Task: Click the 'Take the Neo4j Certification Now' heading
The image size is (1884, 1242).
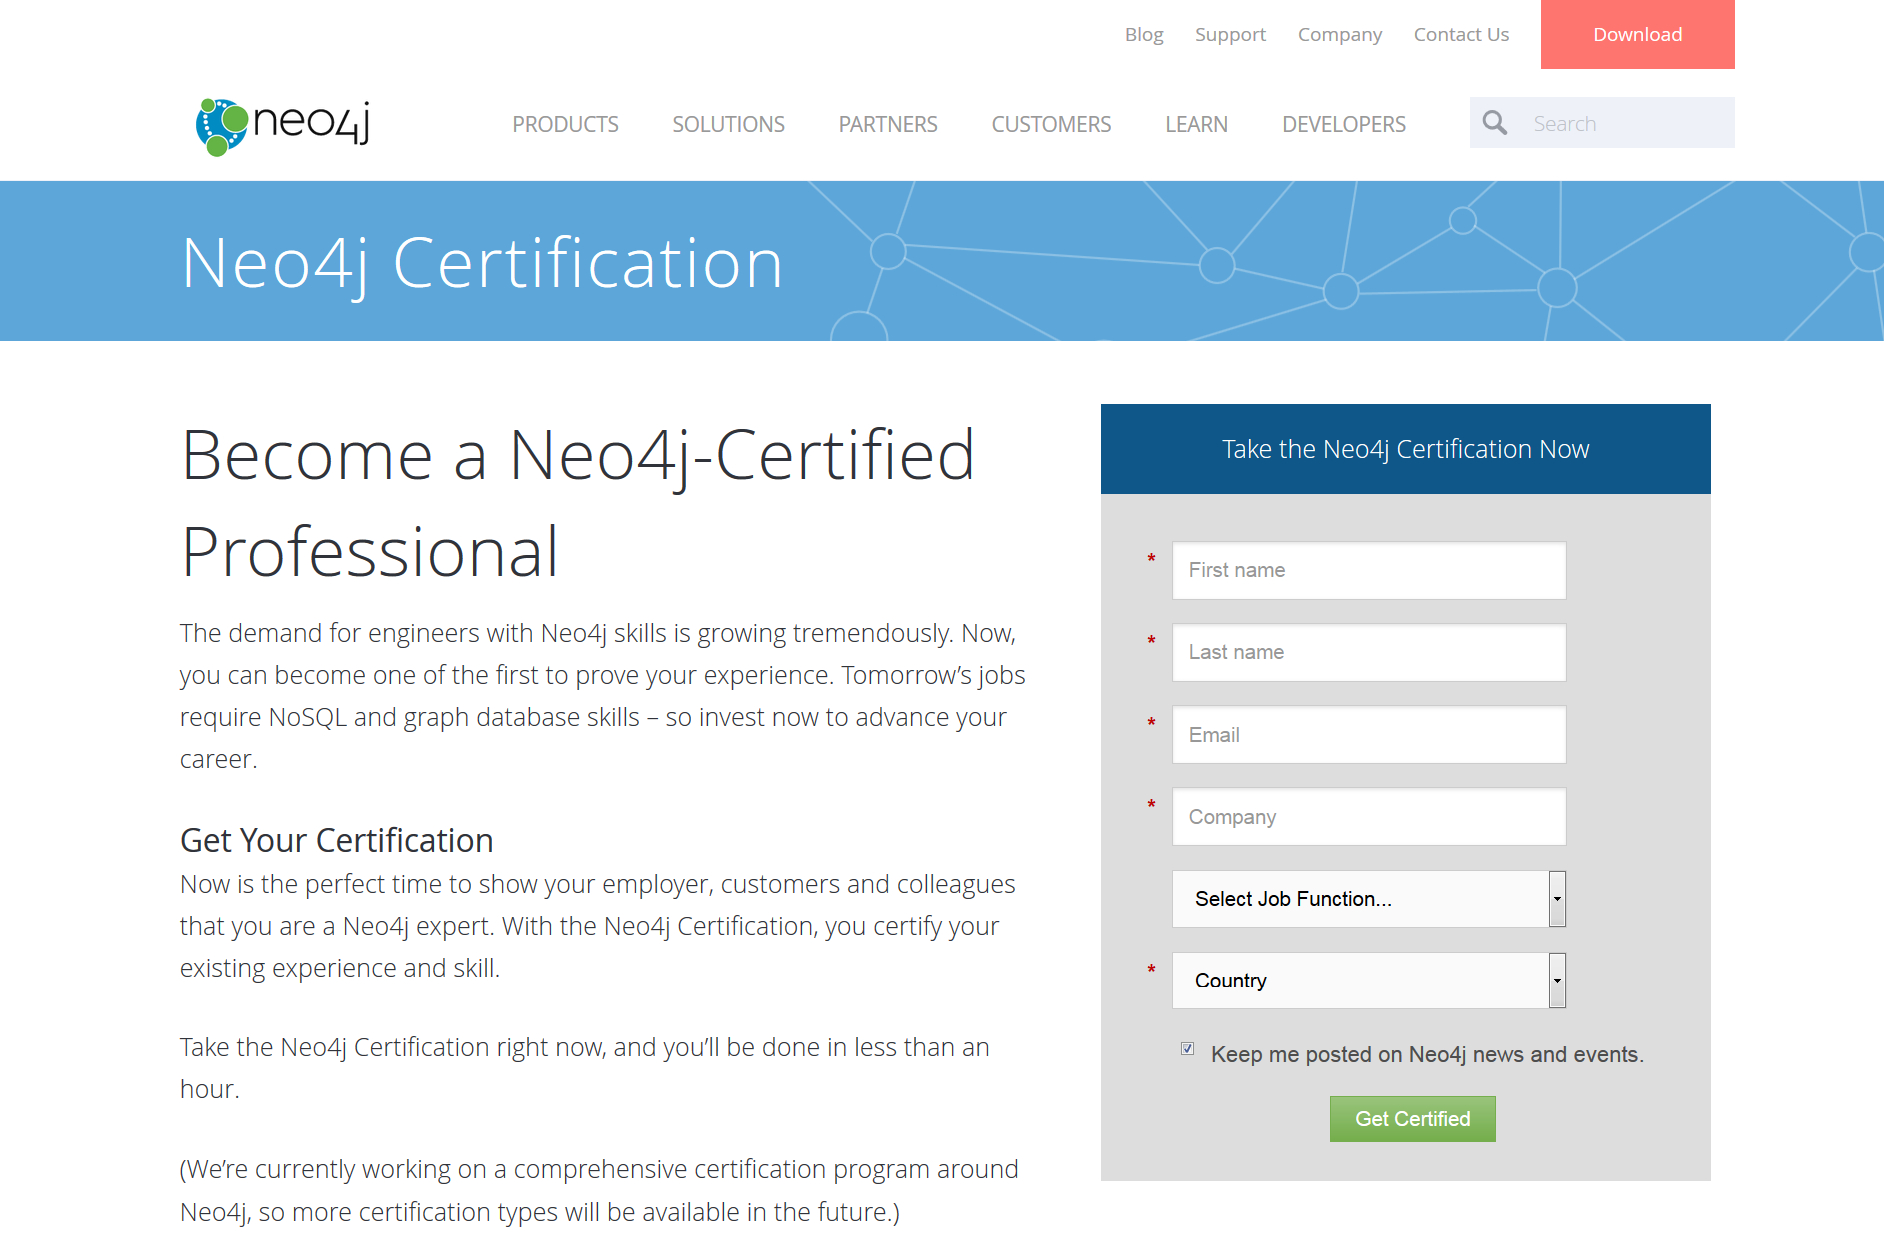Action: coord(1405,449)
